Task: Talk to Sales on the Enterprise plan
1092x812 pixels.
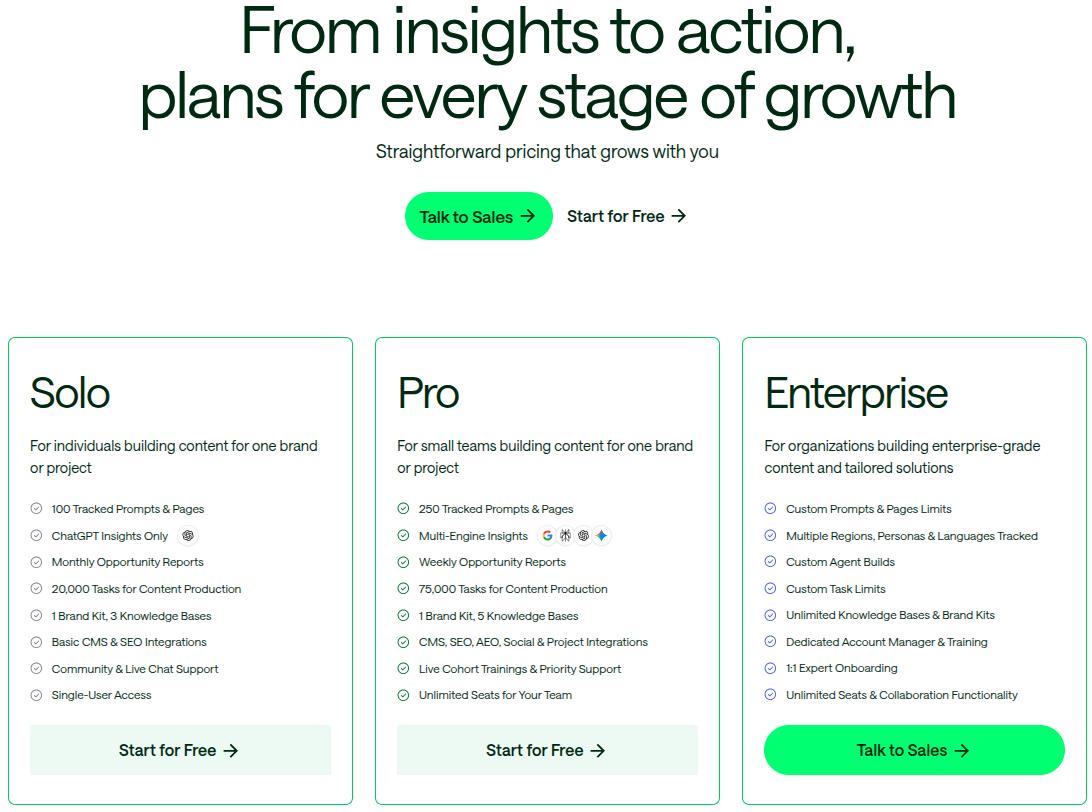Action: [x=914, y=750]
